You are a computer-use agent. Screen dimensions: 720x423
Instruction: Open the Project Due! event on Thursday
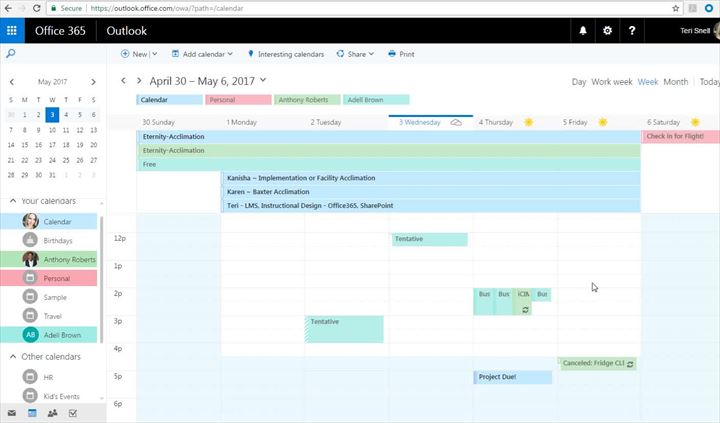coord(512,377)
